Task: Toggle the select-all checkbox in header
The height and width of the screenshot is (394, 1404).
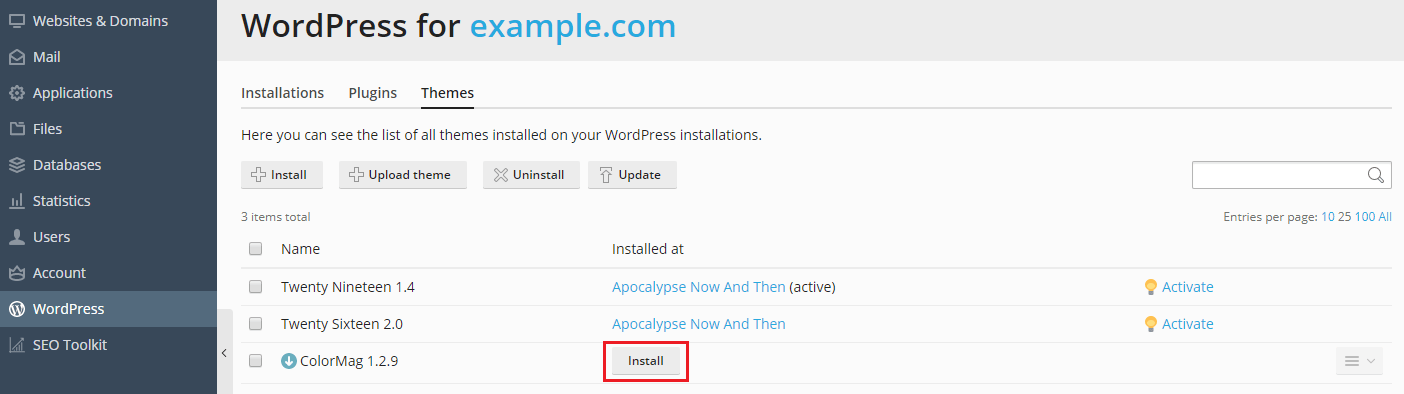Action: 255,249
